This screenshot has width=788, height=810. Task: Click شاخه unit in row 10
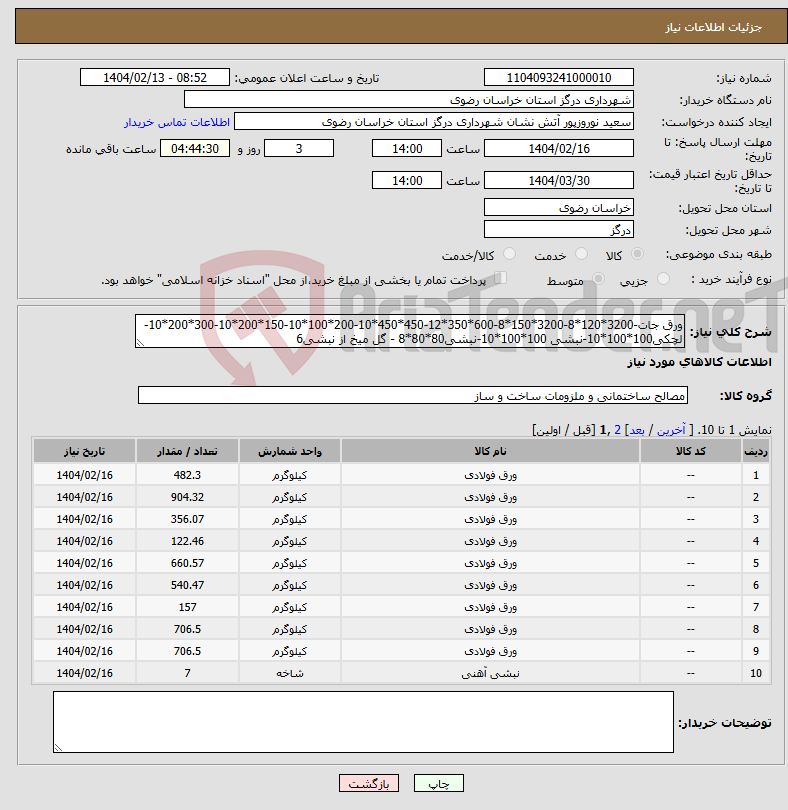[x=289, y=673]
